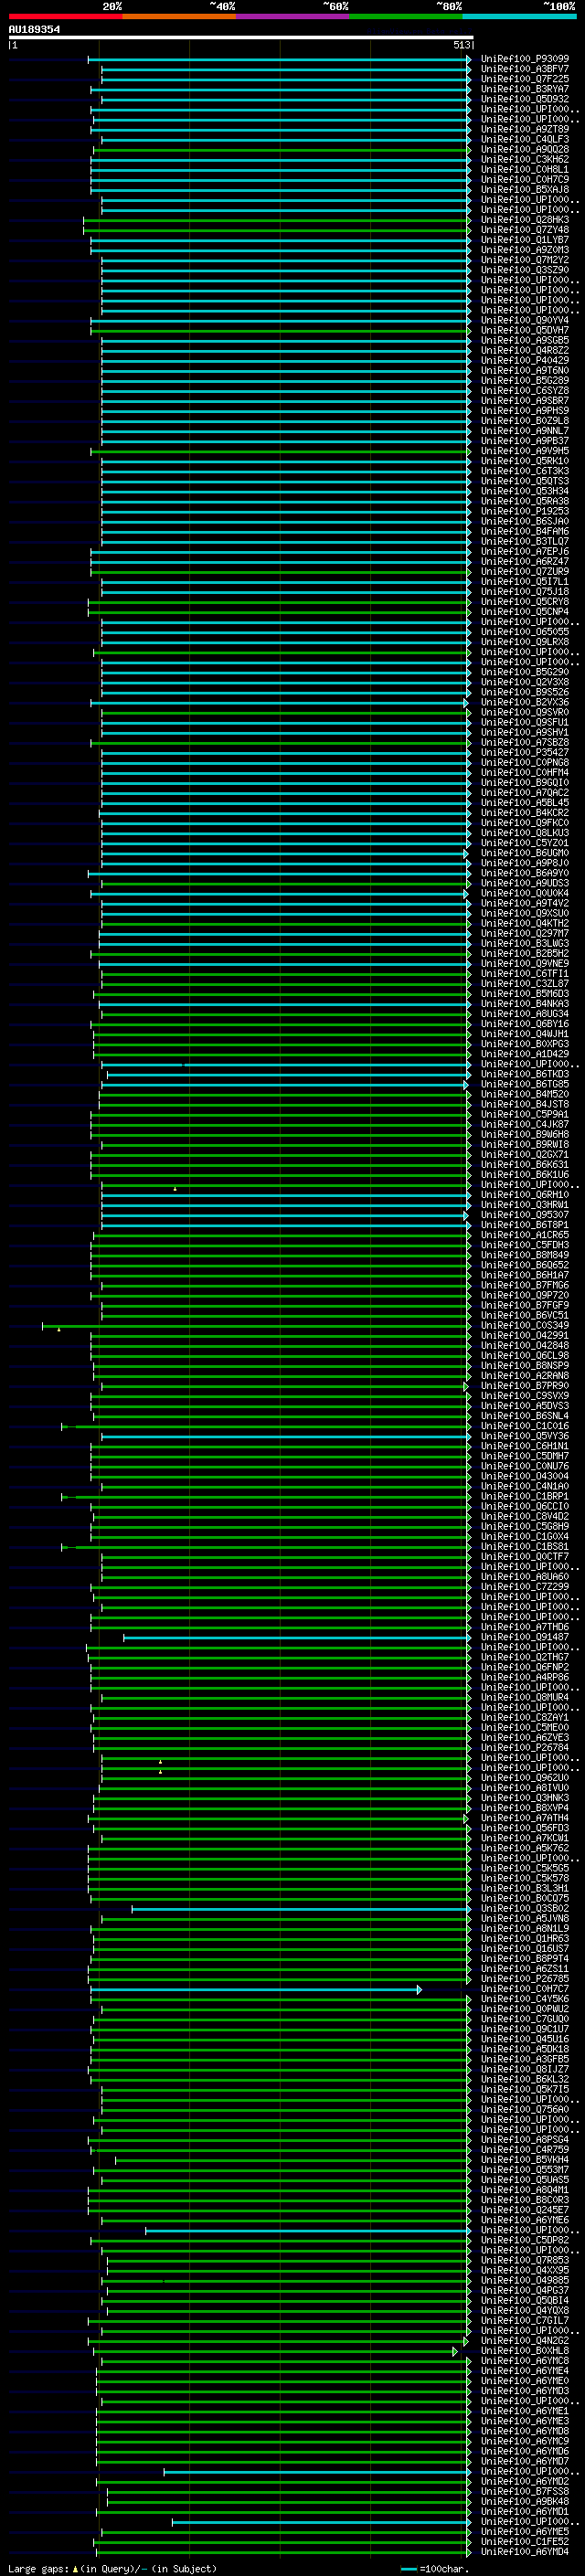This screenshot has height=2576, width=585.
Task: Open UniRef100_Q91487 label
Action: pyautogui.click(x=525, y=1637)
